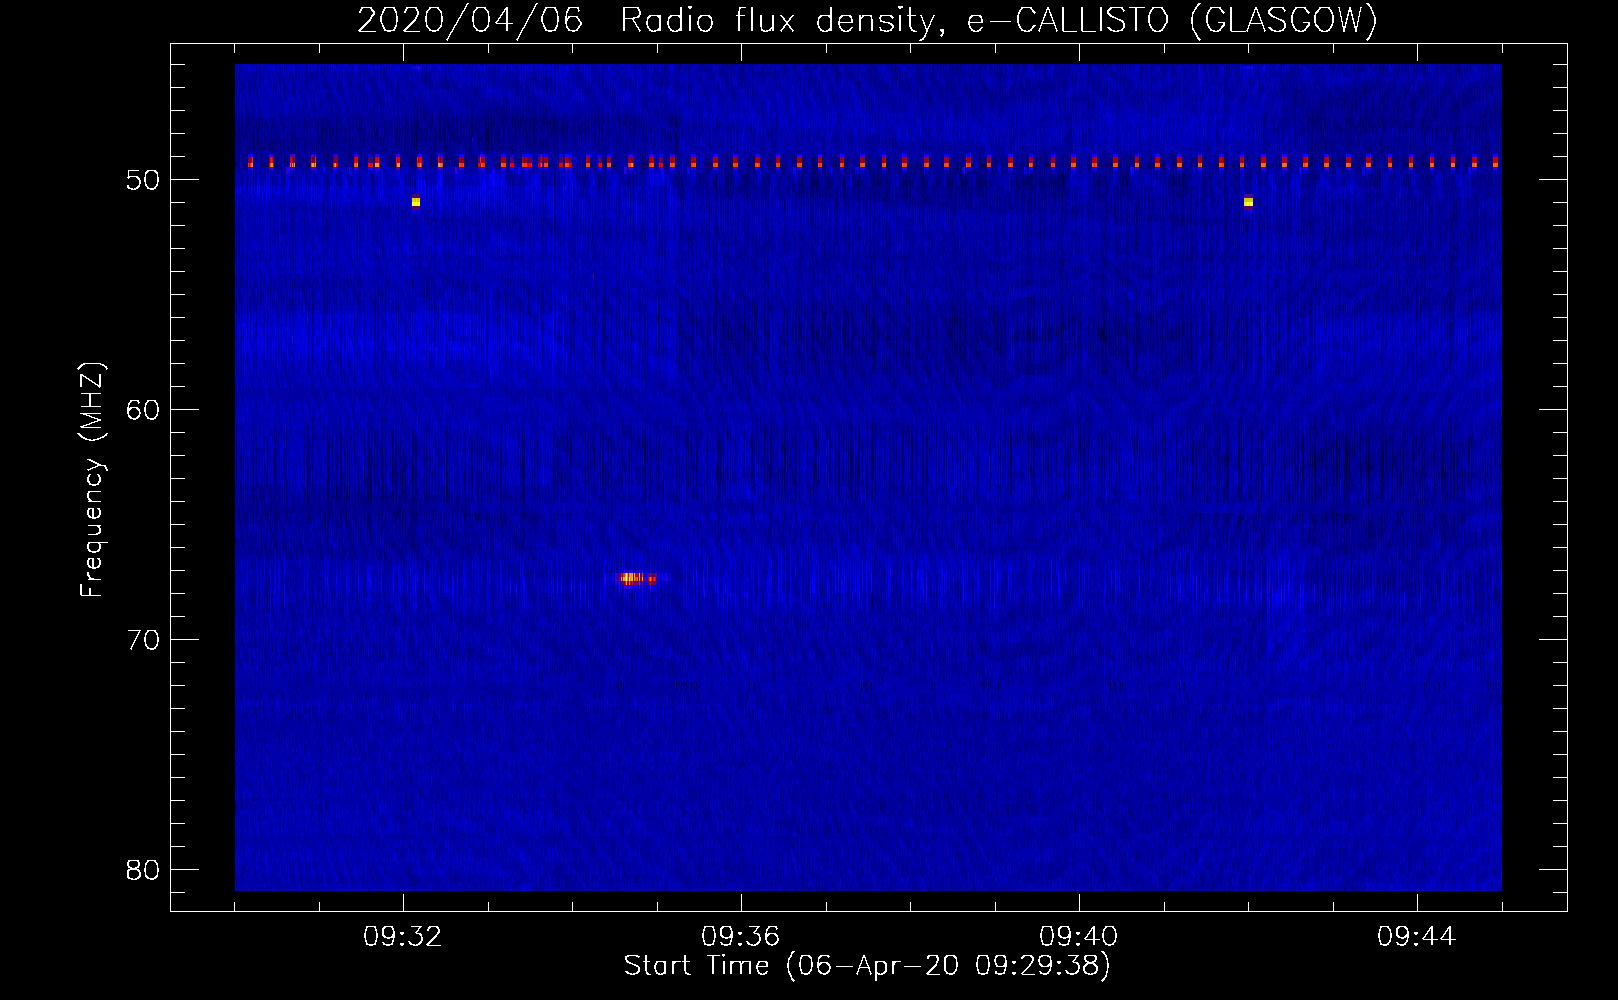Click the 80 frequency tick label

tap(143, 870)
